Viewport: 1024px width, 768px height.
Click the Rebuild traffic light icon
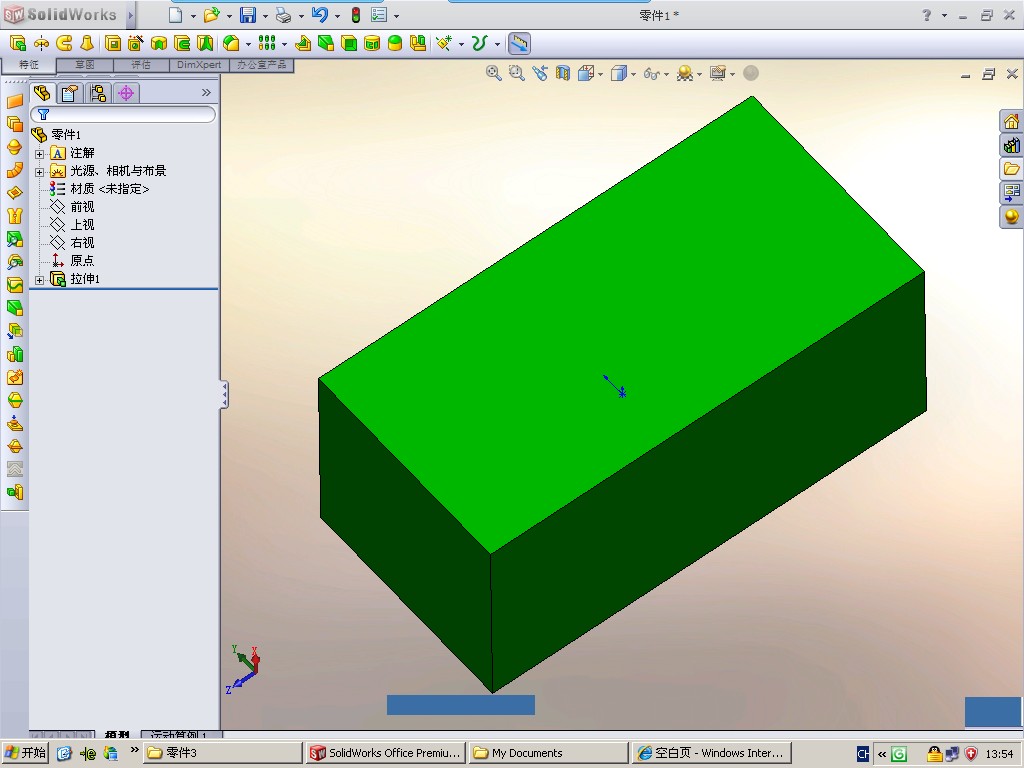[356, 14]
